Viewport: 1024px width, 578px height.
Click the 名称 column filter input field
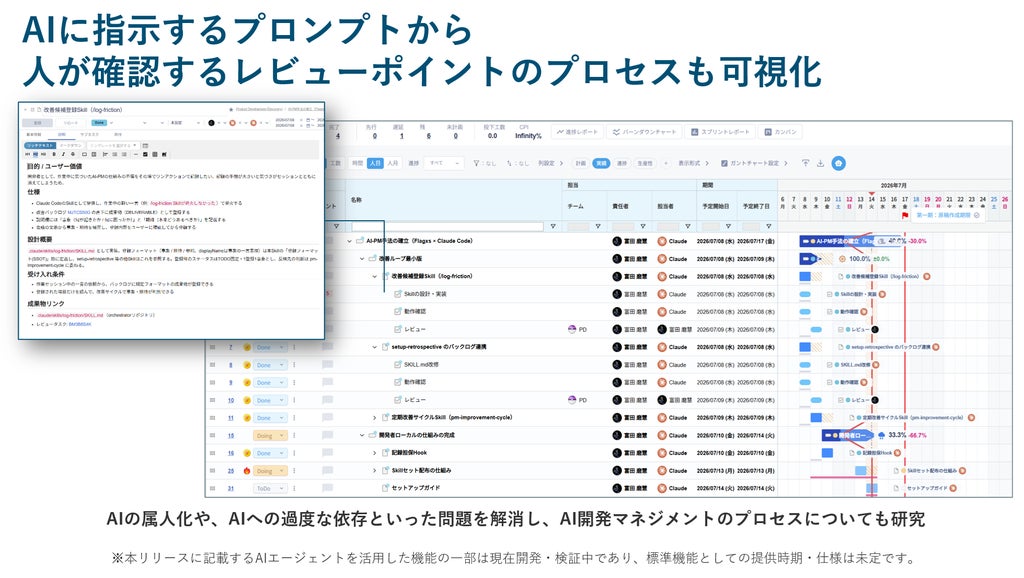click(x=447, y=227)
